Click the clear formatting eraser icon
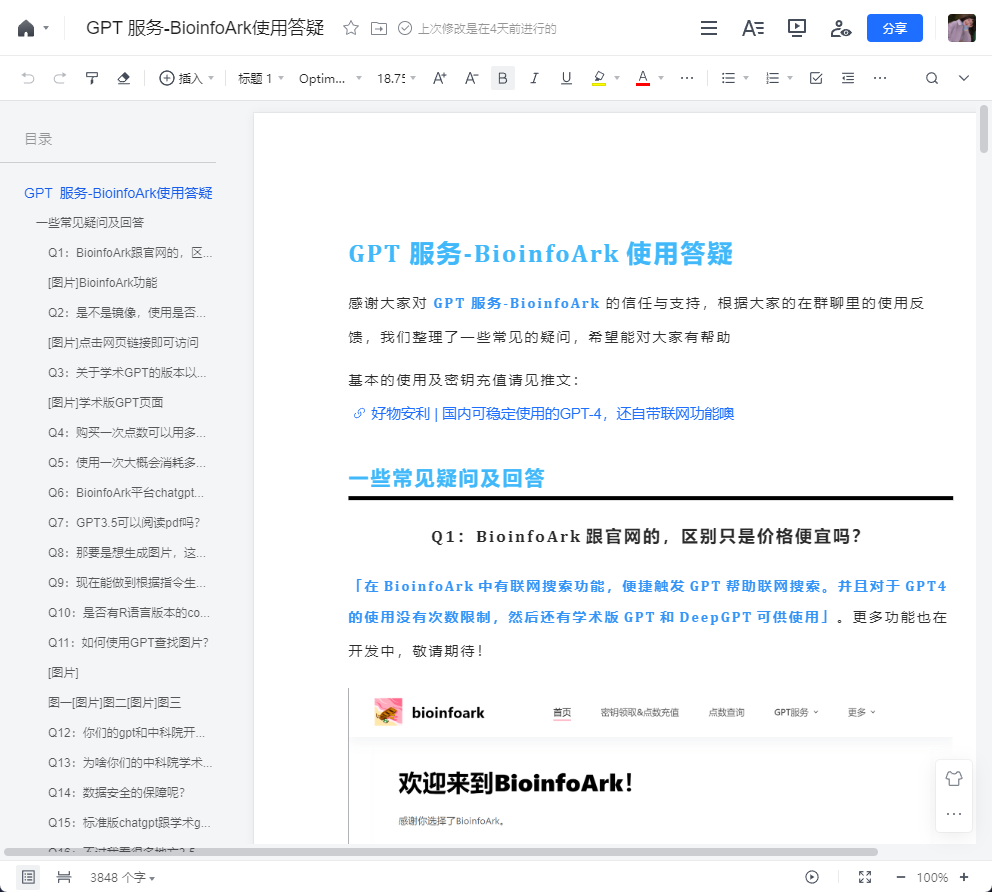 [123, 78]
